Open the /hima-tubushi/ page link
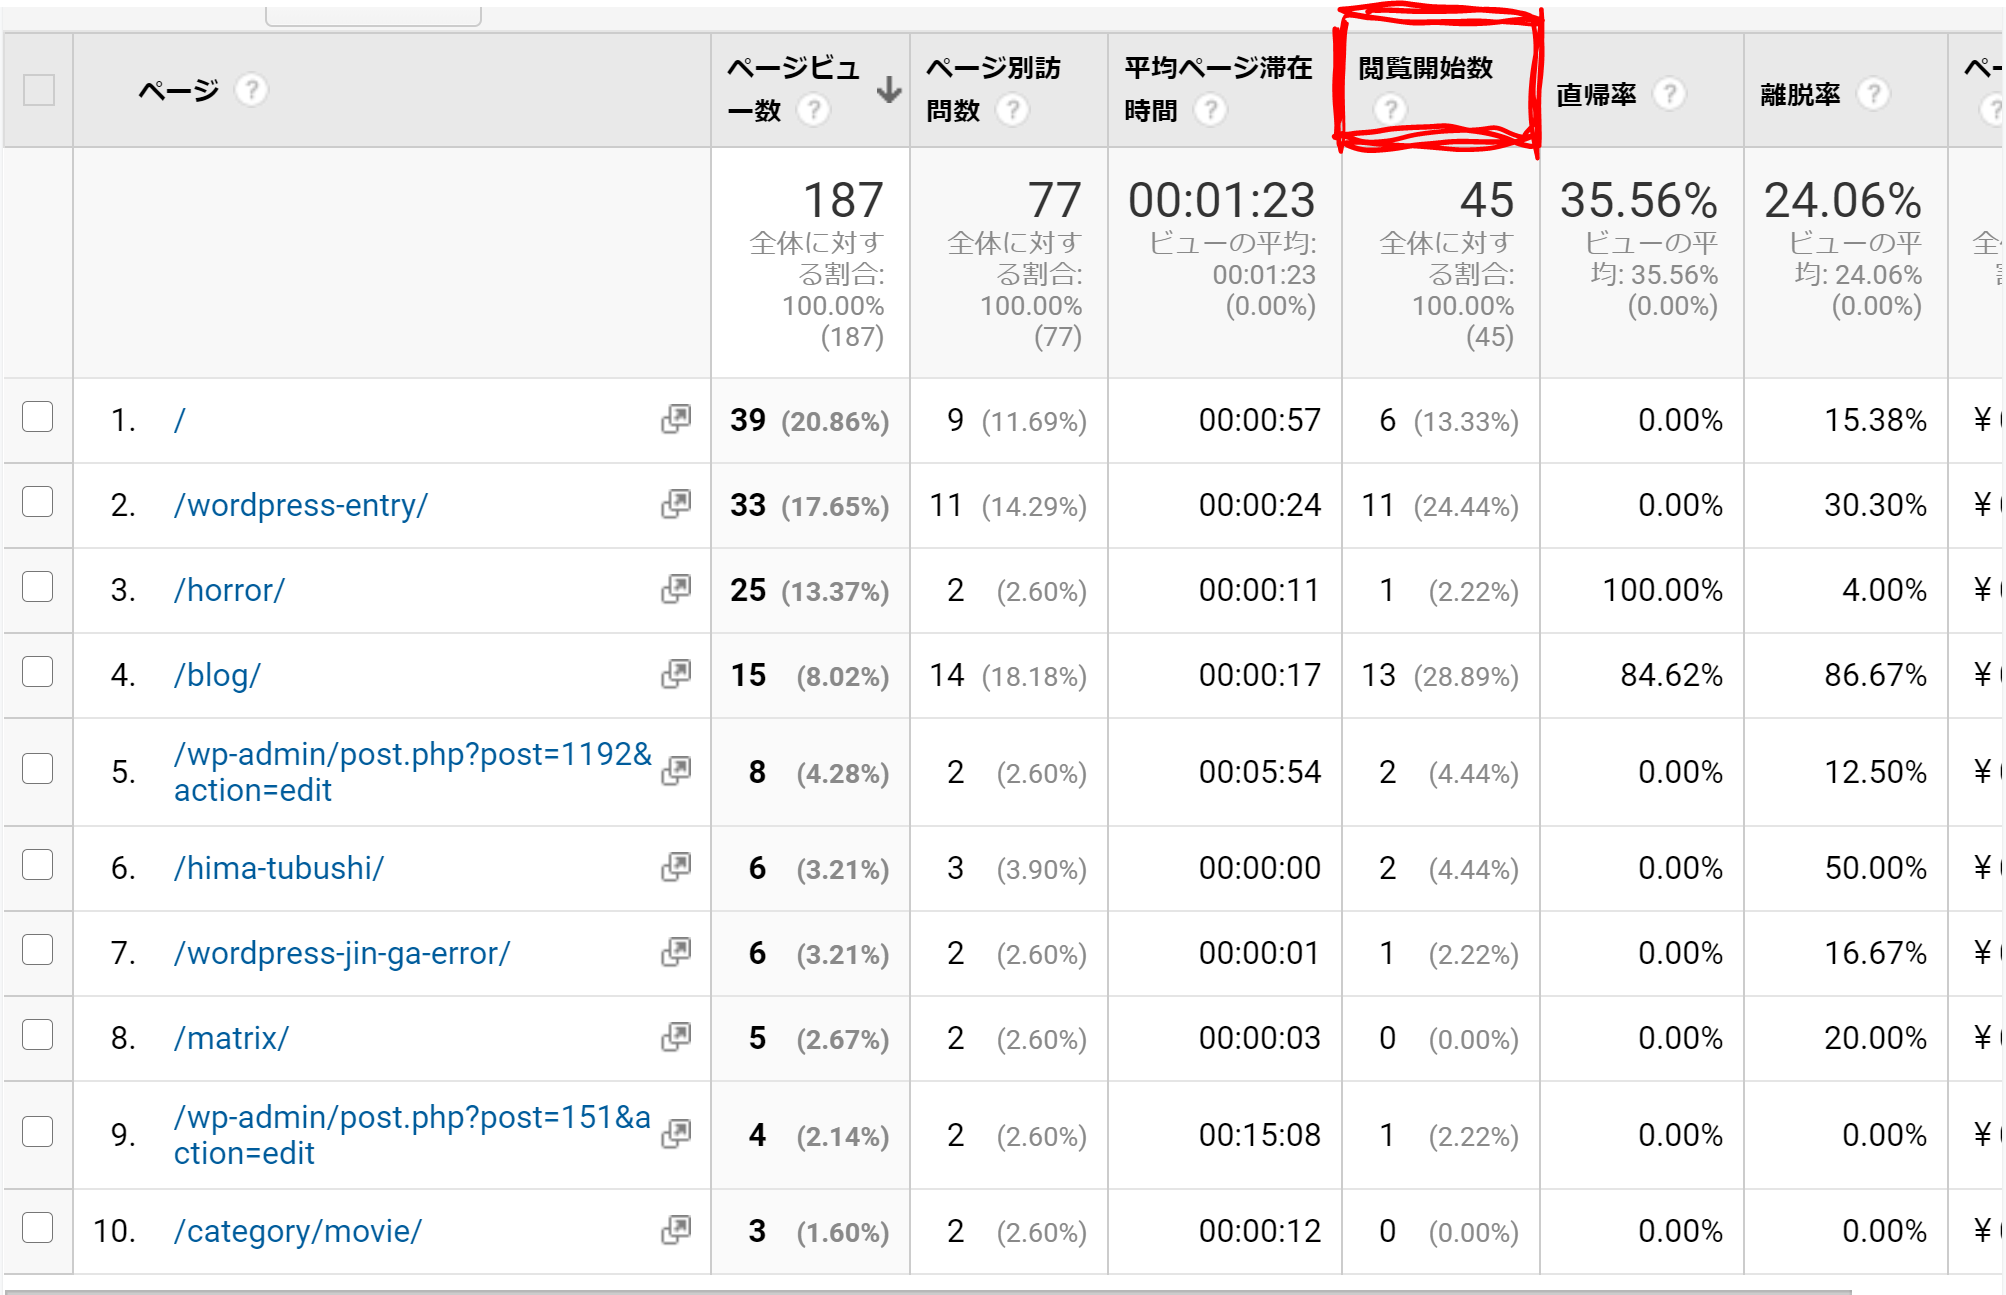Image resolution: width=2006 pixels, height=1295 pixels. click(279, 868)
